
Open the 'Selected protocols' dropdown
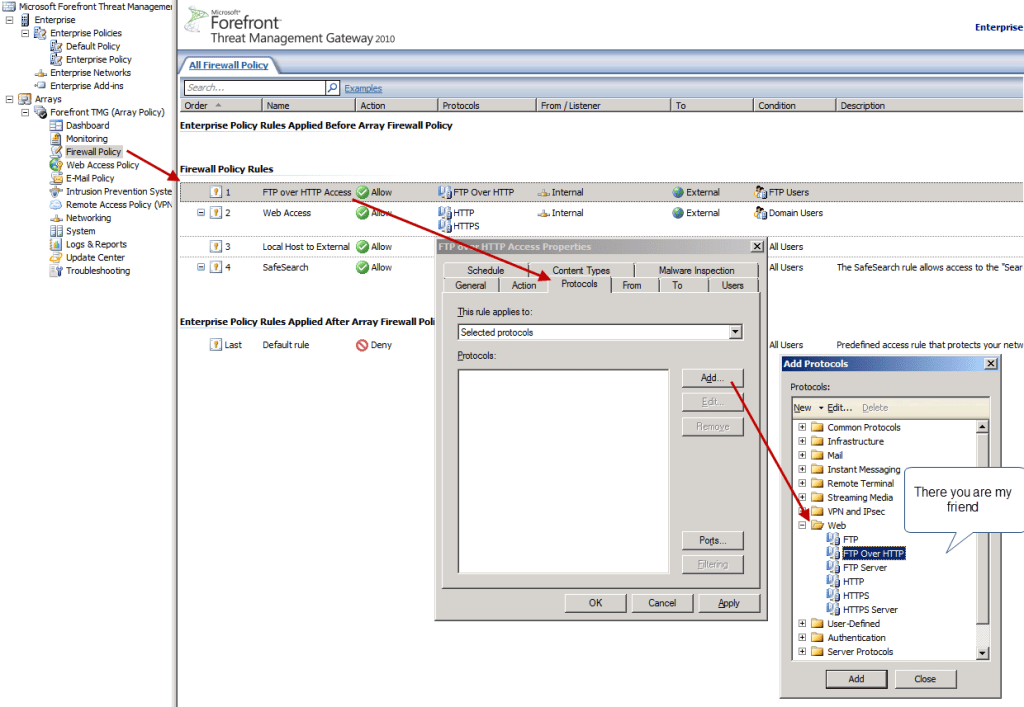[x=736, y=332]
